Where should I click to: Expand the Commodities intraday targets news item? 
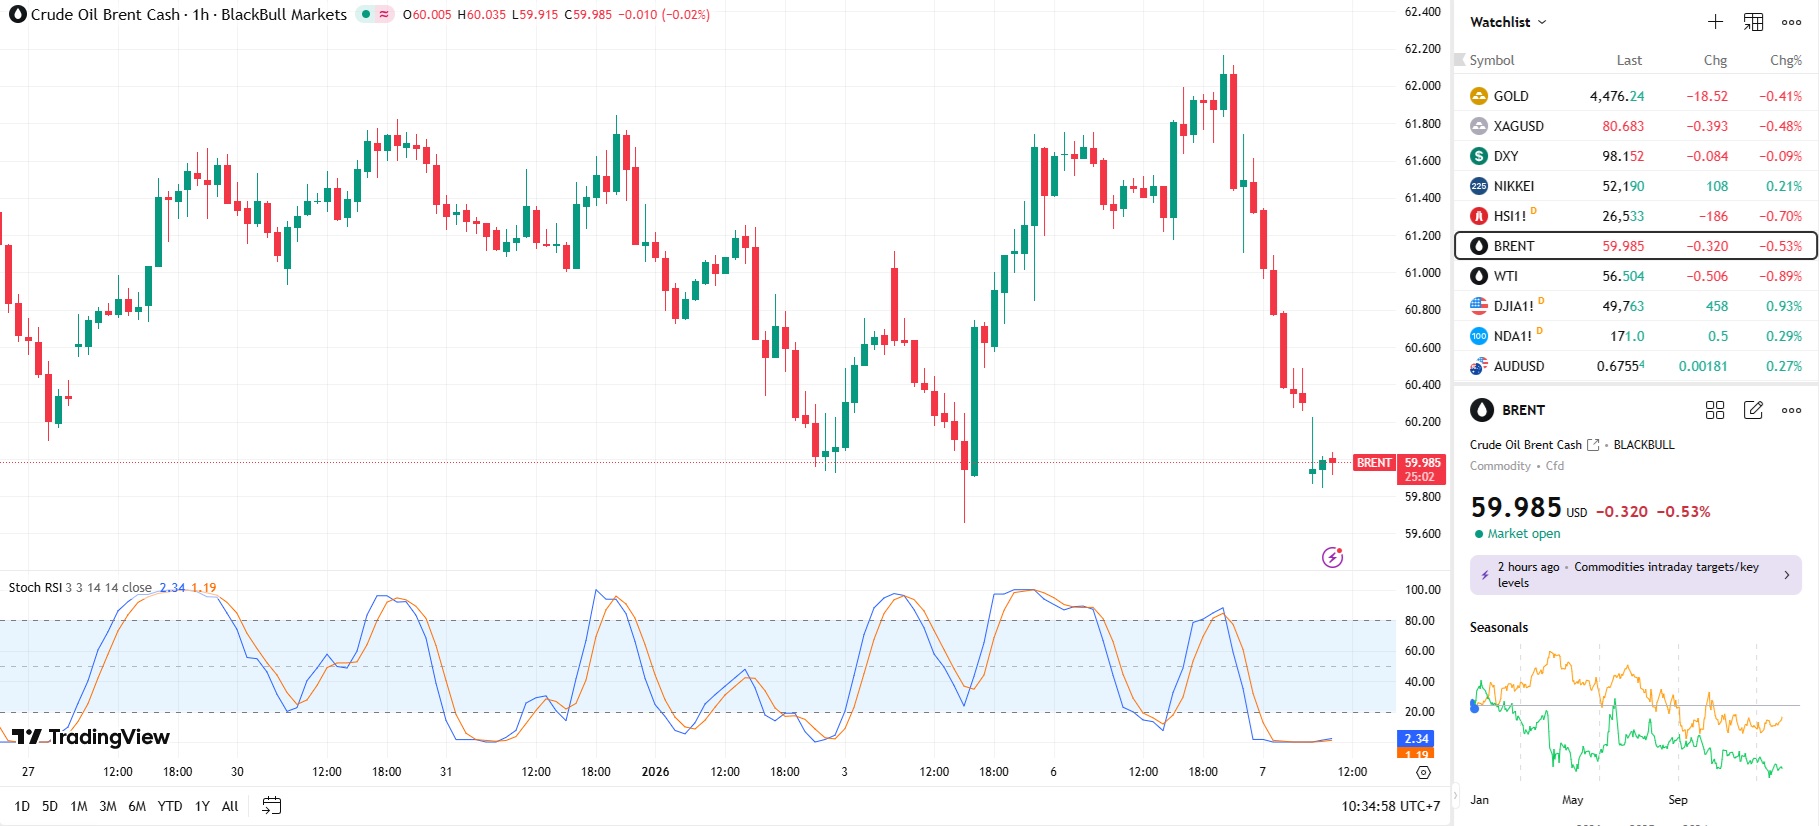[x=1635, y=575]
